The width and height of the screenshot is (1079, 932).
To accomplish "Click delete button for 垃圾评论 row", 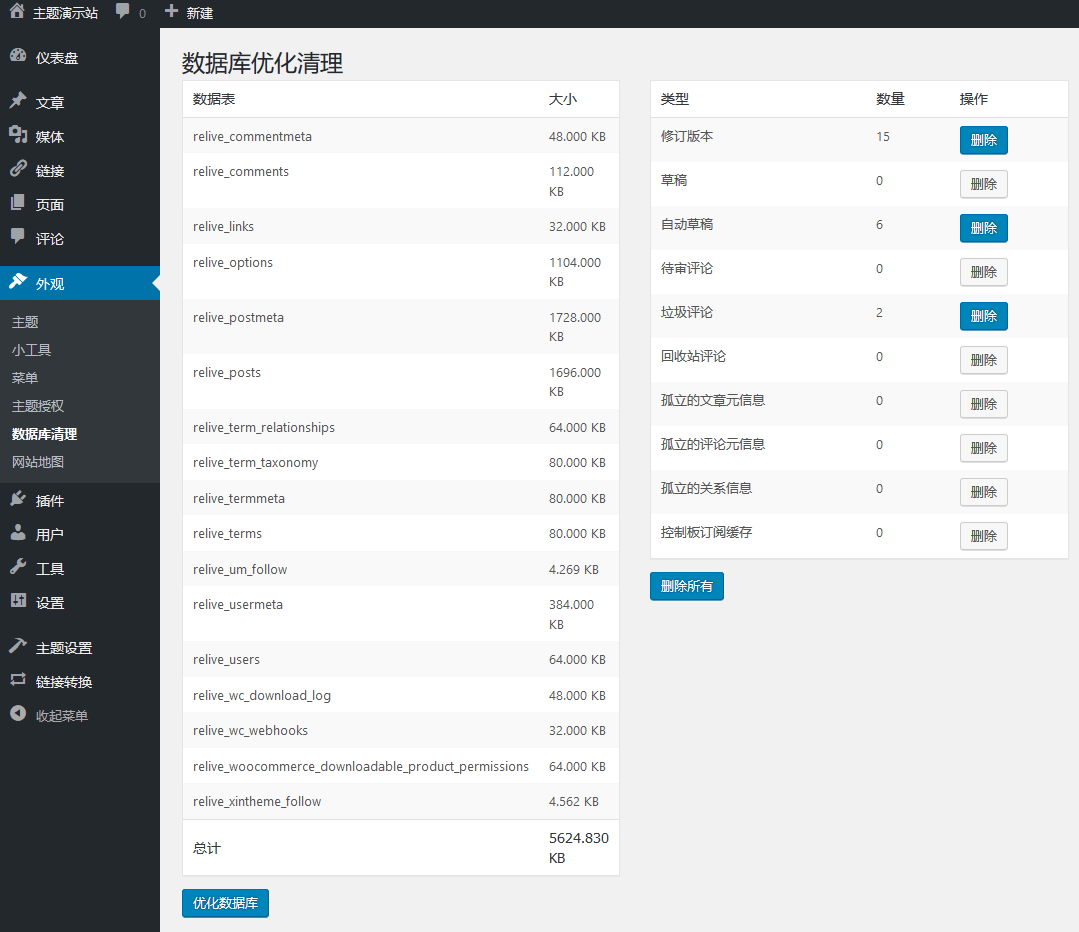I will tap(983, 316).
